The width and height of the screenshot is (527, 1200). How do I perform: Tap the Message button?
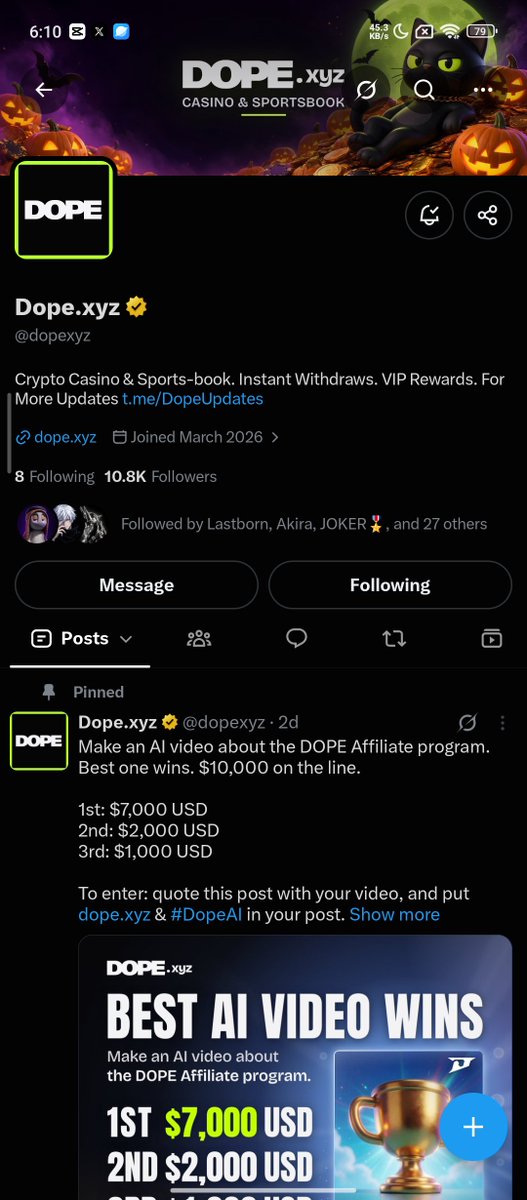(x=136, y=585)
